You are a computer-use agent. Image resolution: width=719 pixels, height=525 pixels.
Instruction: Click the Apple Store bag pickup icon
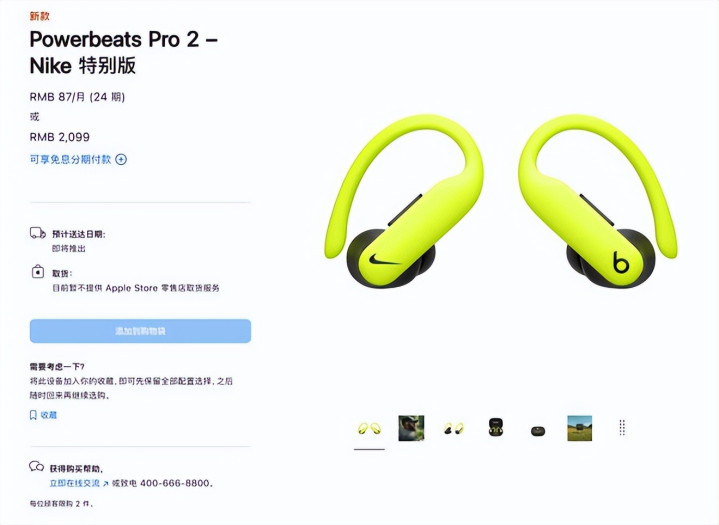pyautogui.click(x=38, y=272)
